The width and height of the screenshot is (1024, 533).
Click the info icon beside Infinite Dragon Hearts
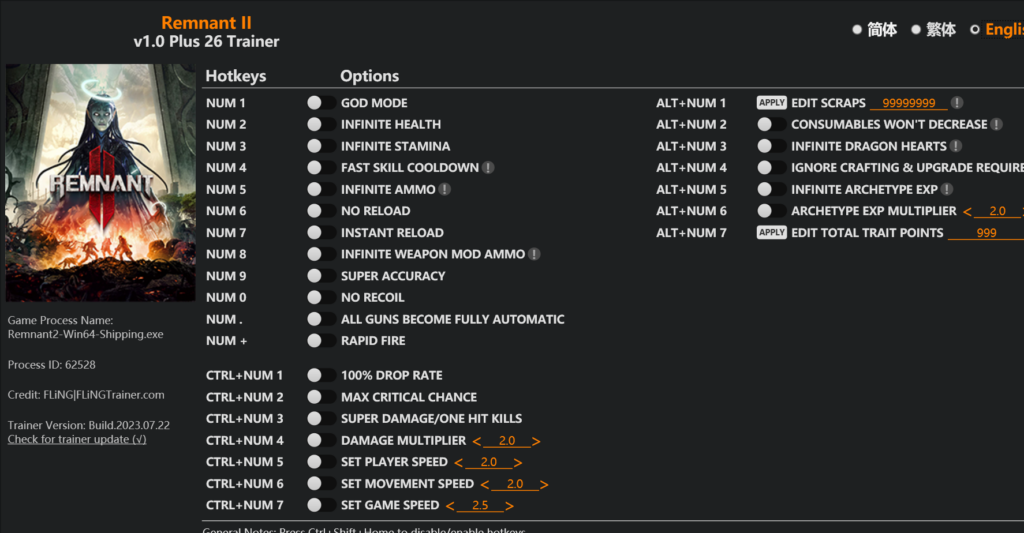[956, 146]
